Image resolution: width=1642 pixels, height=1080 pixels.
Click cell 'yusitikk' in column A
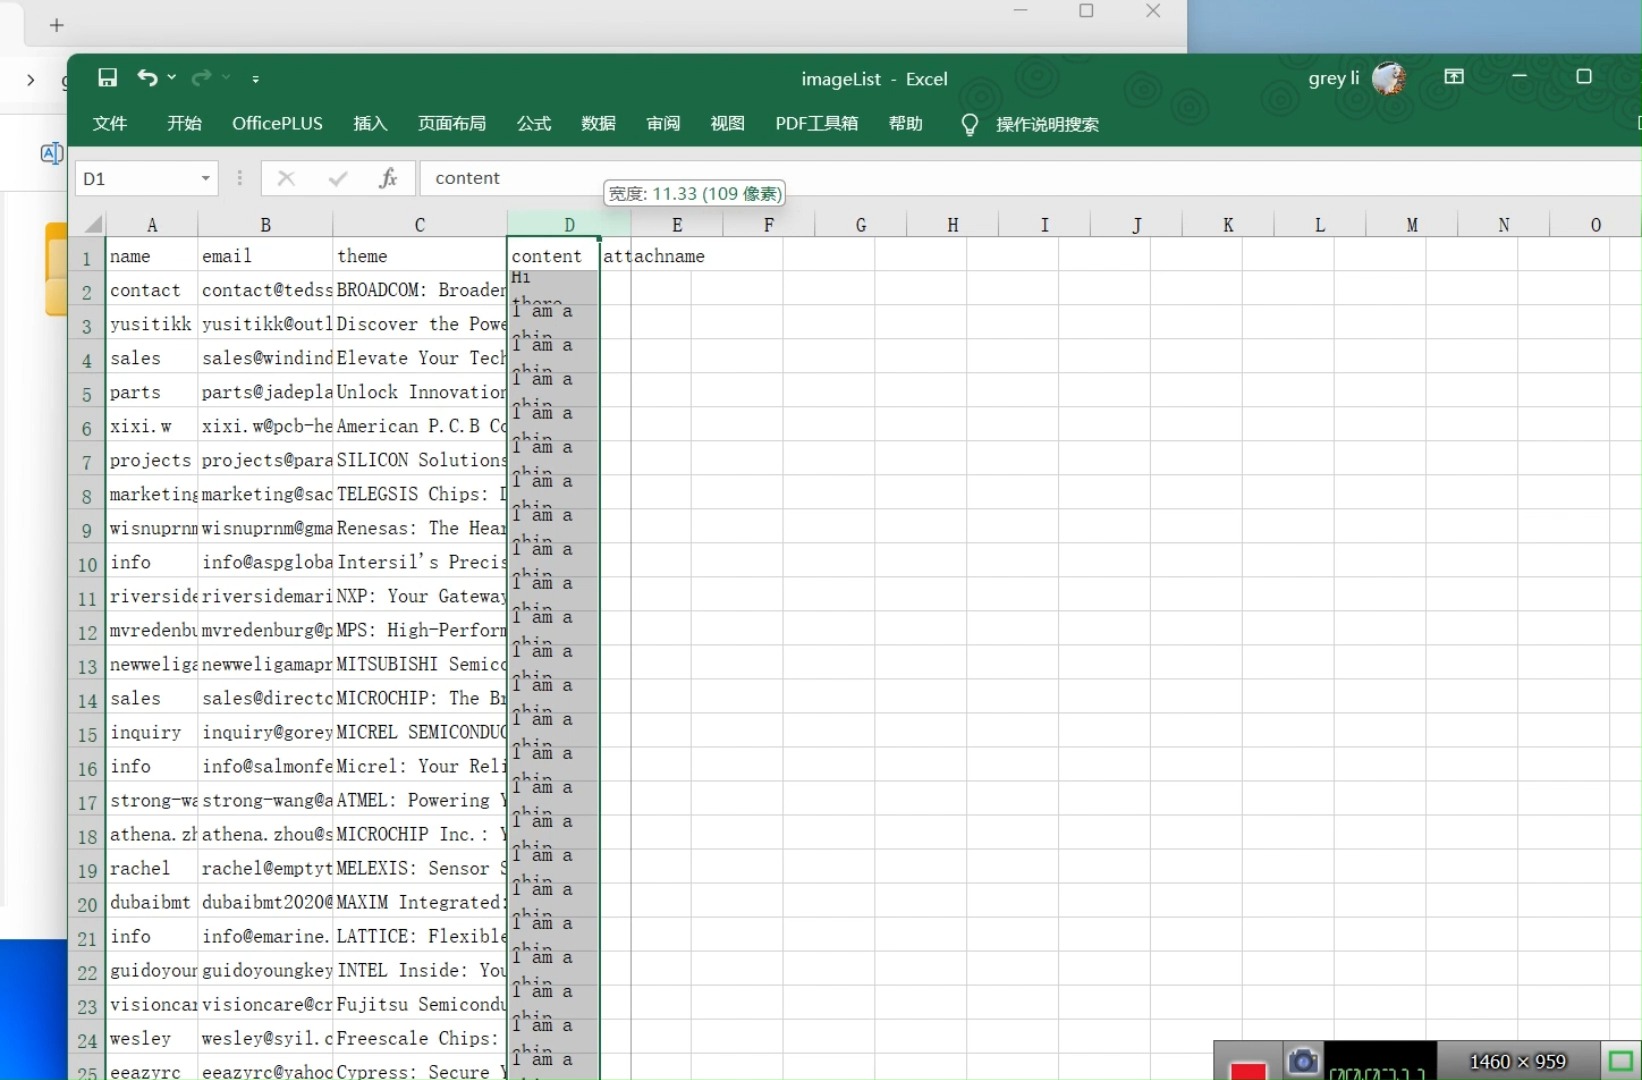pos(152,324)
